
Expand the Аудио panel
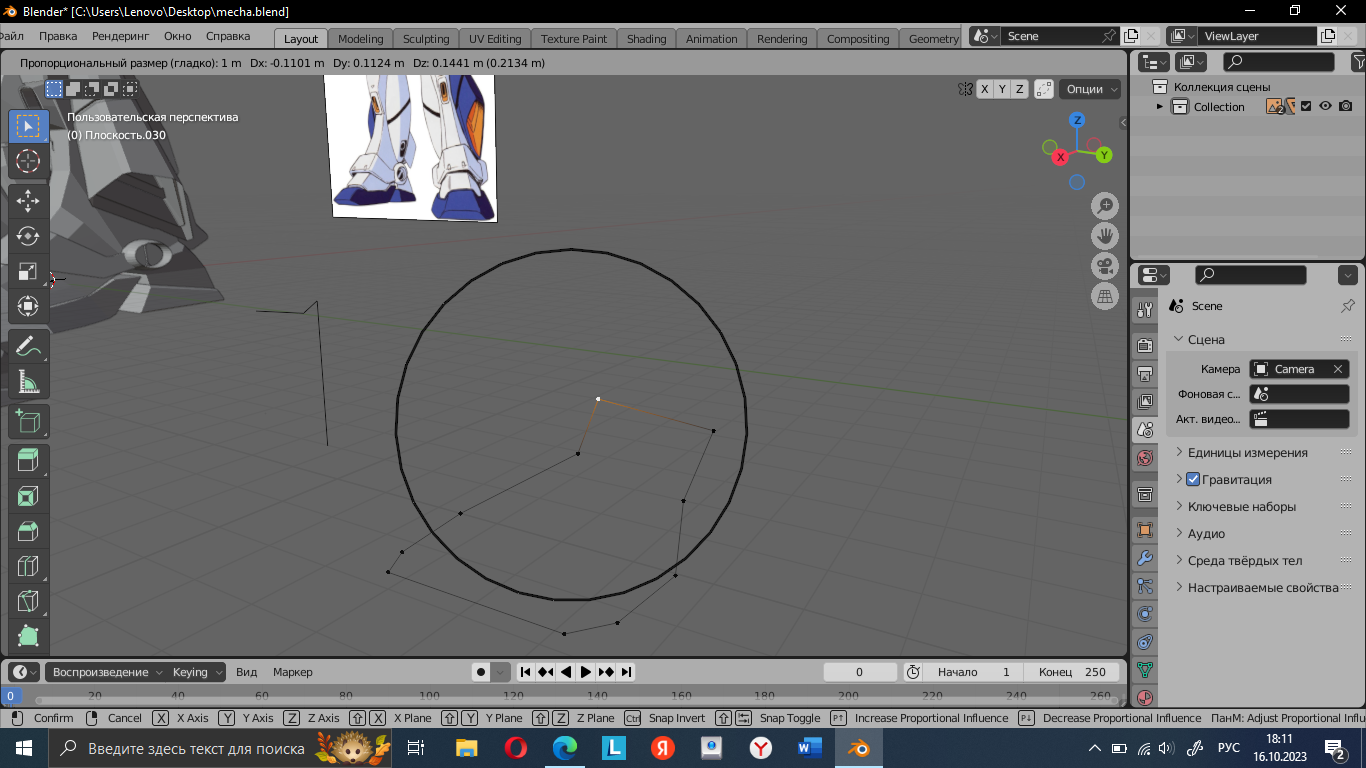coord(1206,534)
